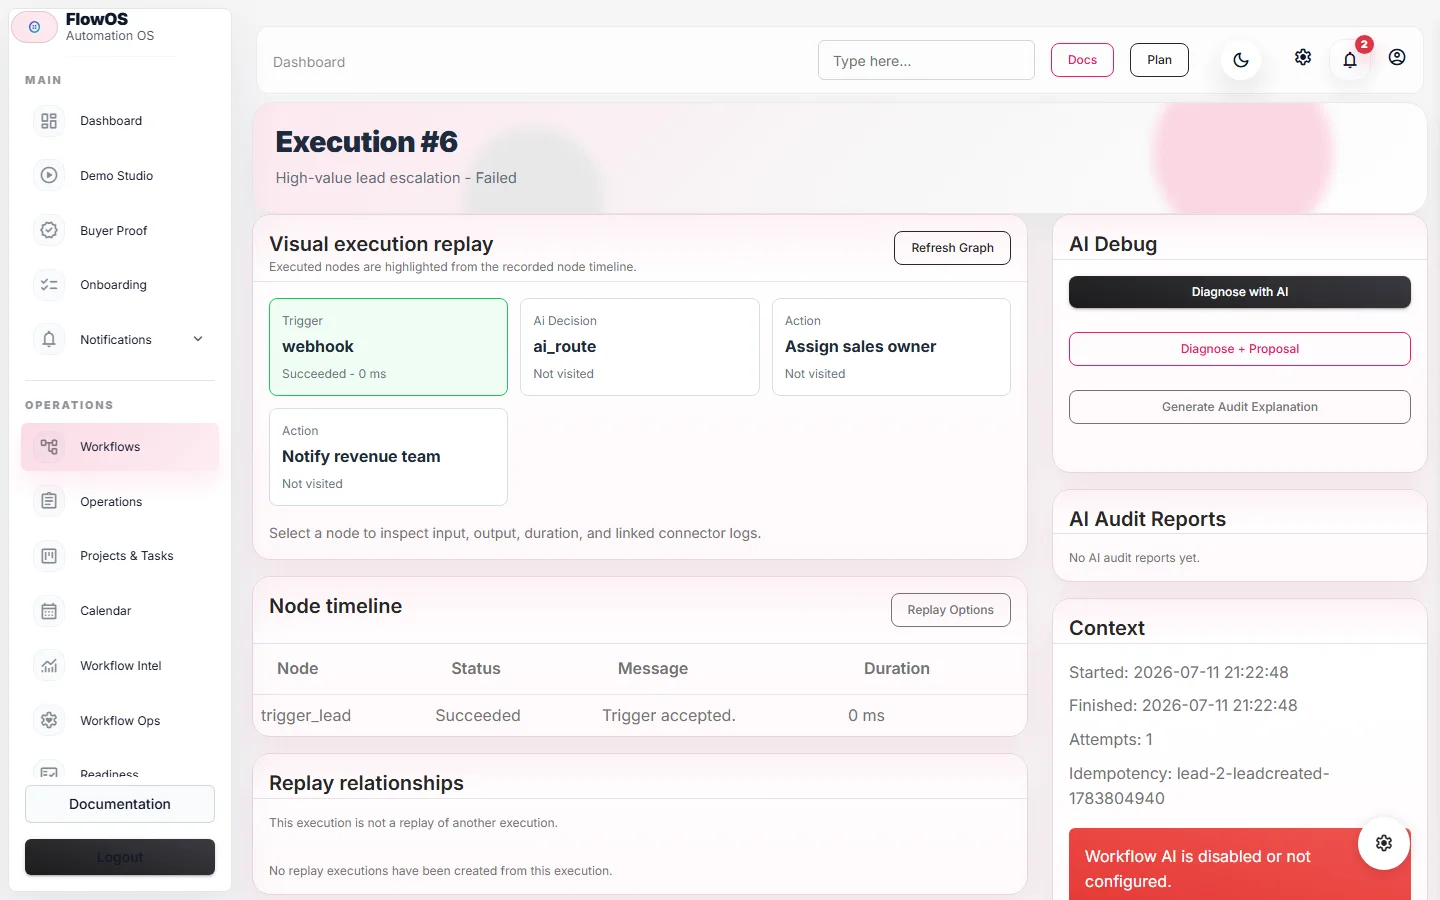This screenshot has height=900, width=1440.
Task: Click the Node column header
Action: pyautogui.click(x=298, y=669)
